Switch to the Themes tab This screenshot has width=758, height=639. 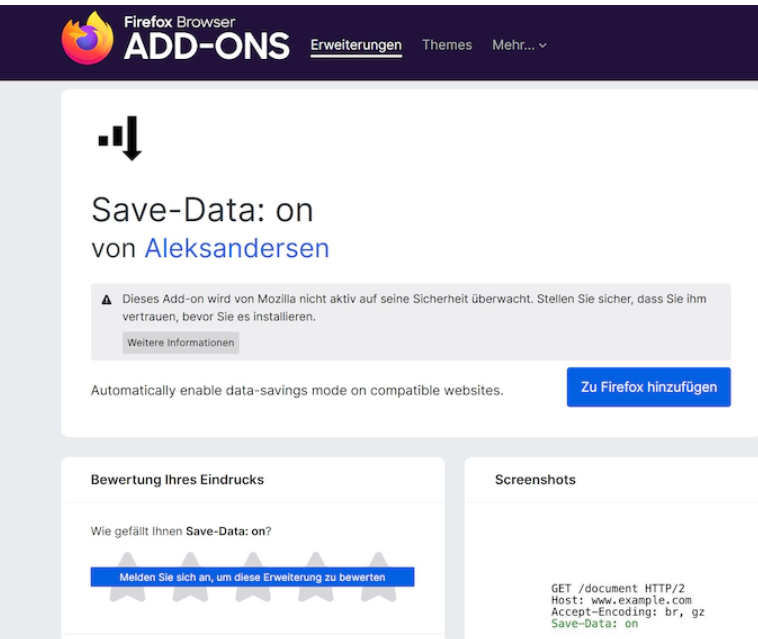(447, 45)
